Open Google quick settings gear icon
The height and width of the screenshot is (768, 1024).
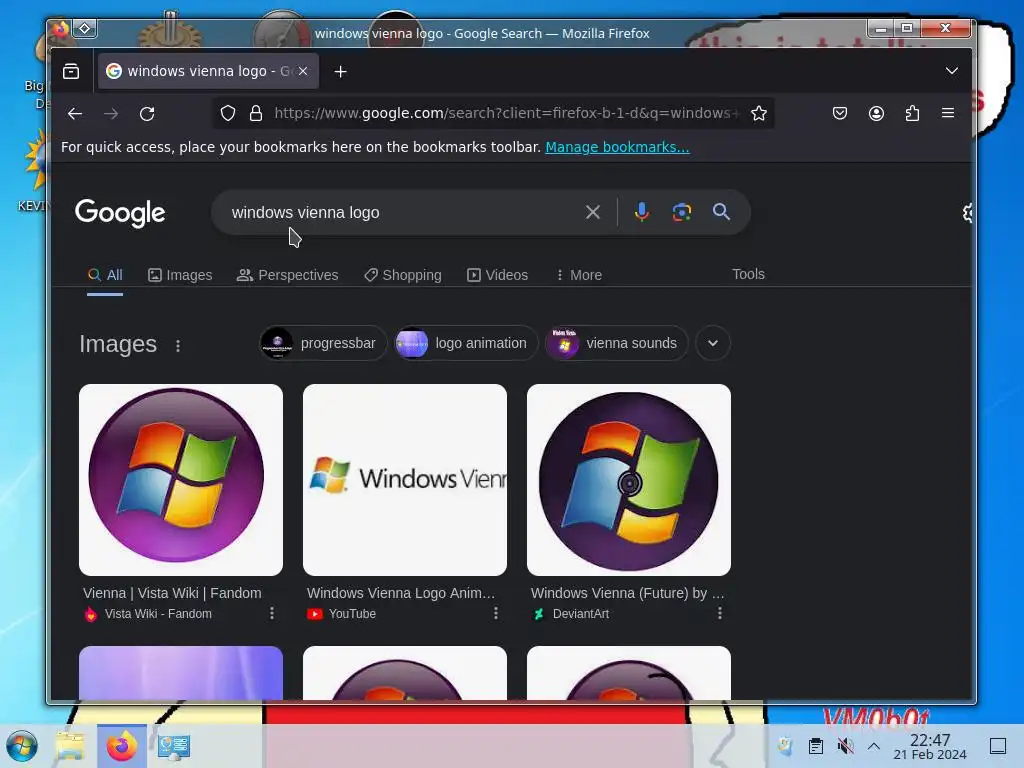point(967,213)
